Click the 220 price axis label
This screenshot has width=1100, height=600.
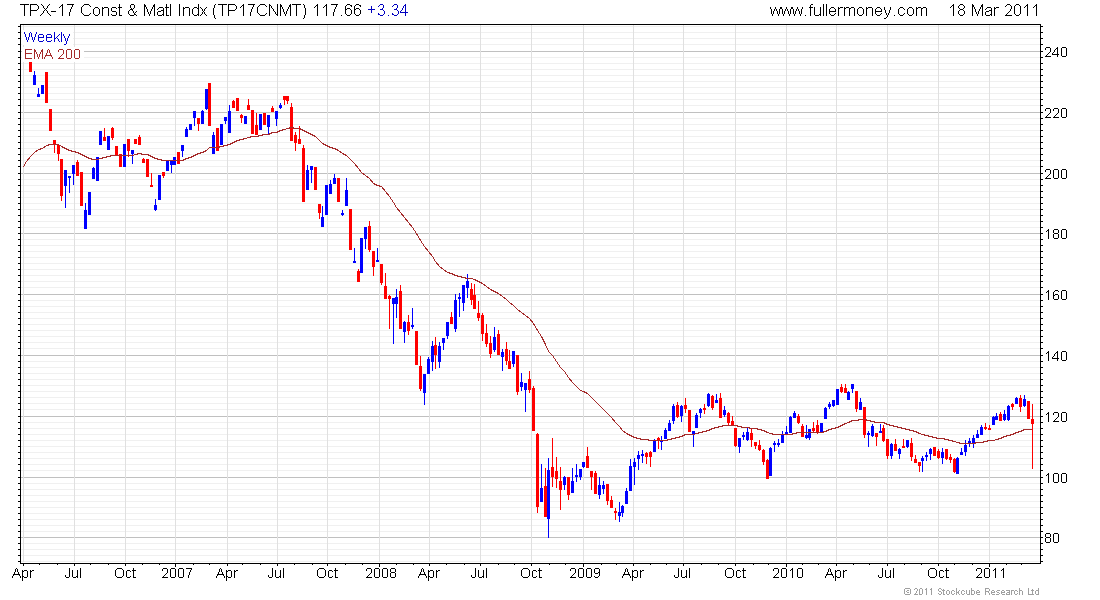(x=1056, y=113)
